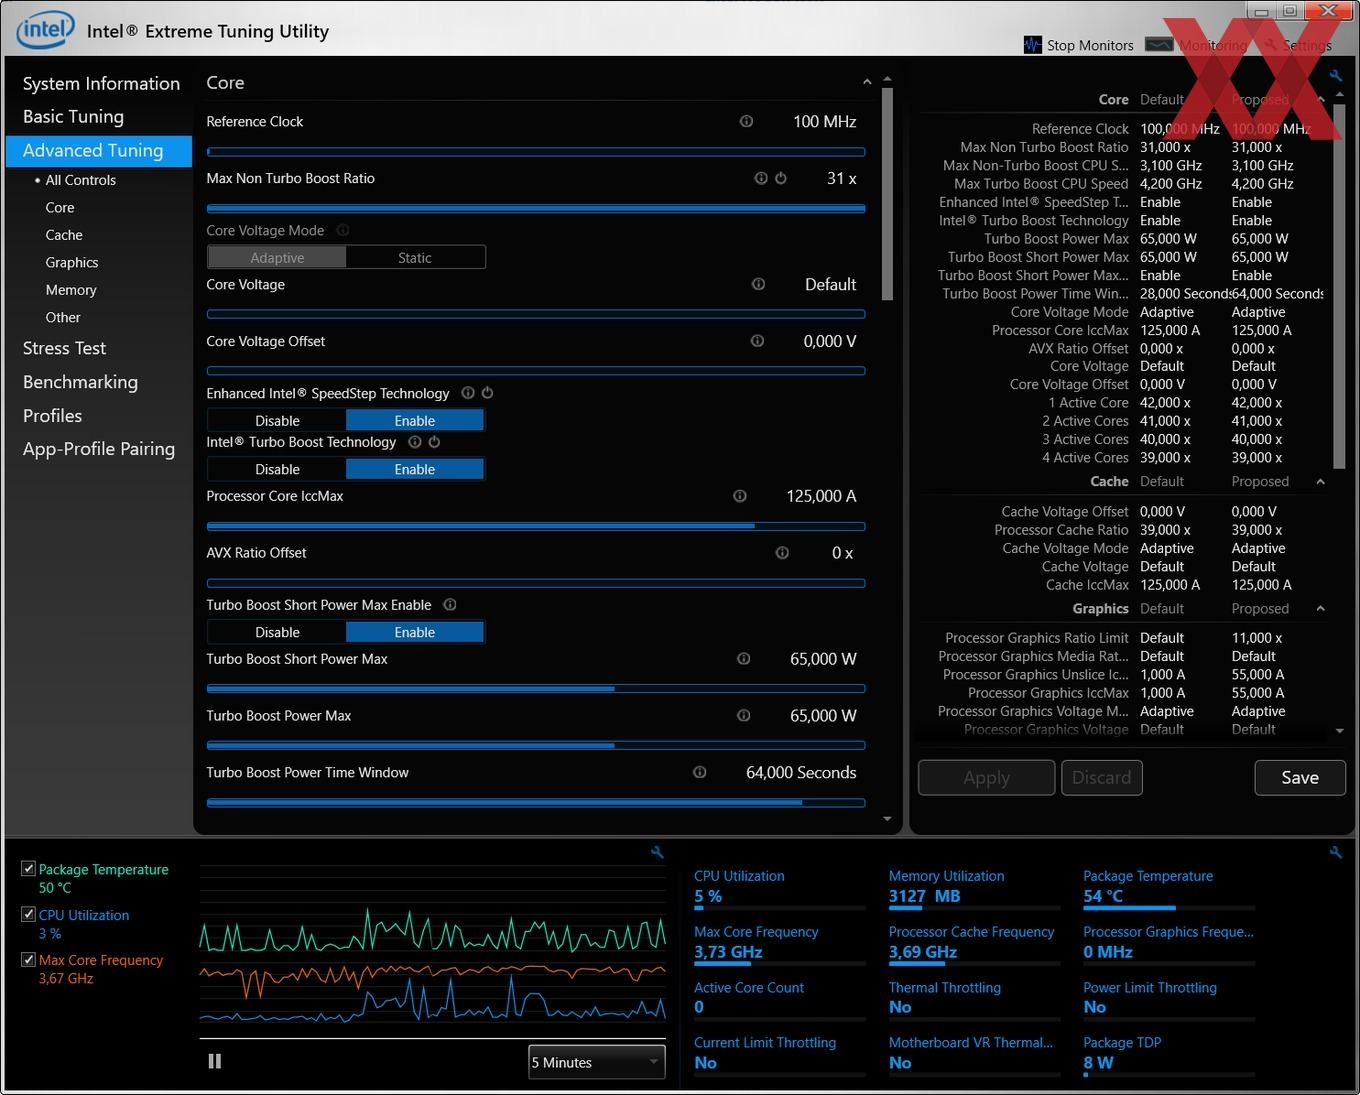Open Basic Tuning page

(73, 116)
